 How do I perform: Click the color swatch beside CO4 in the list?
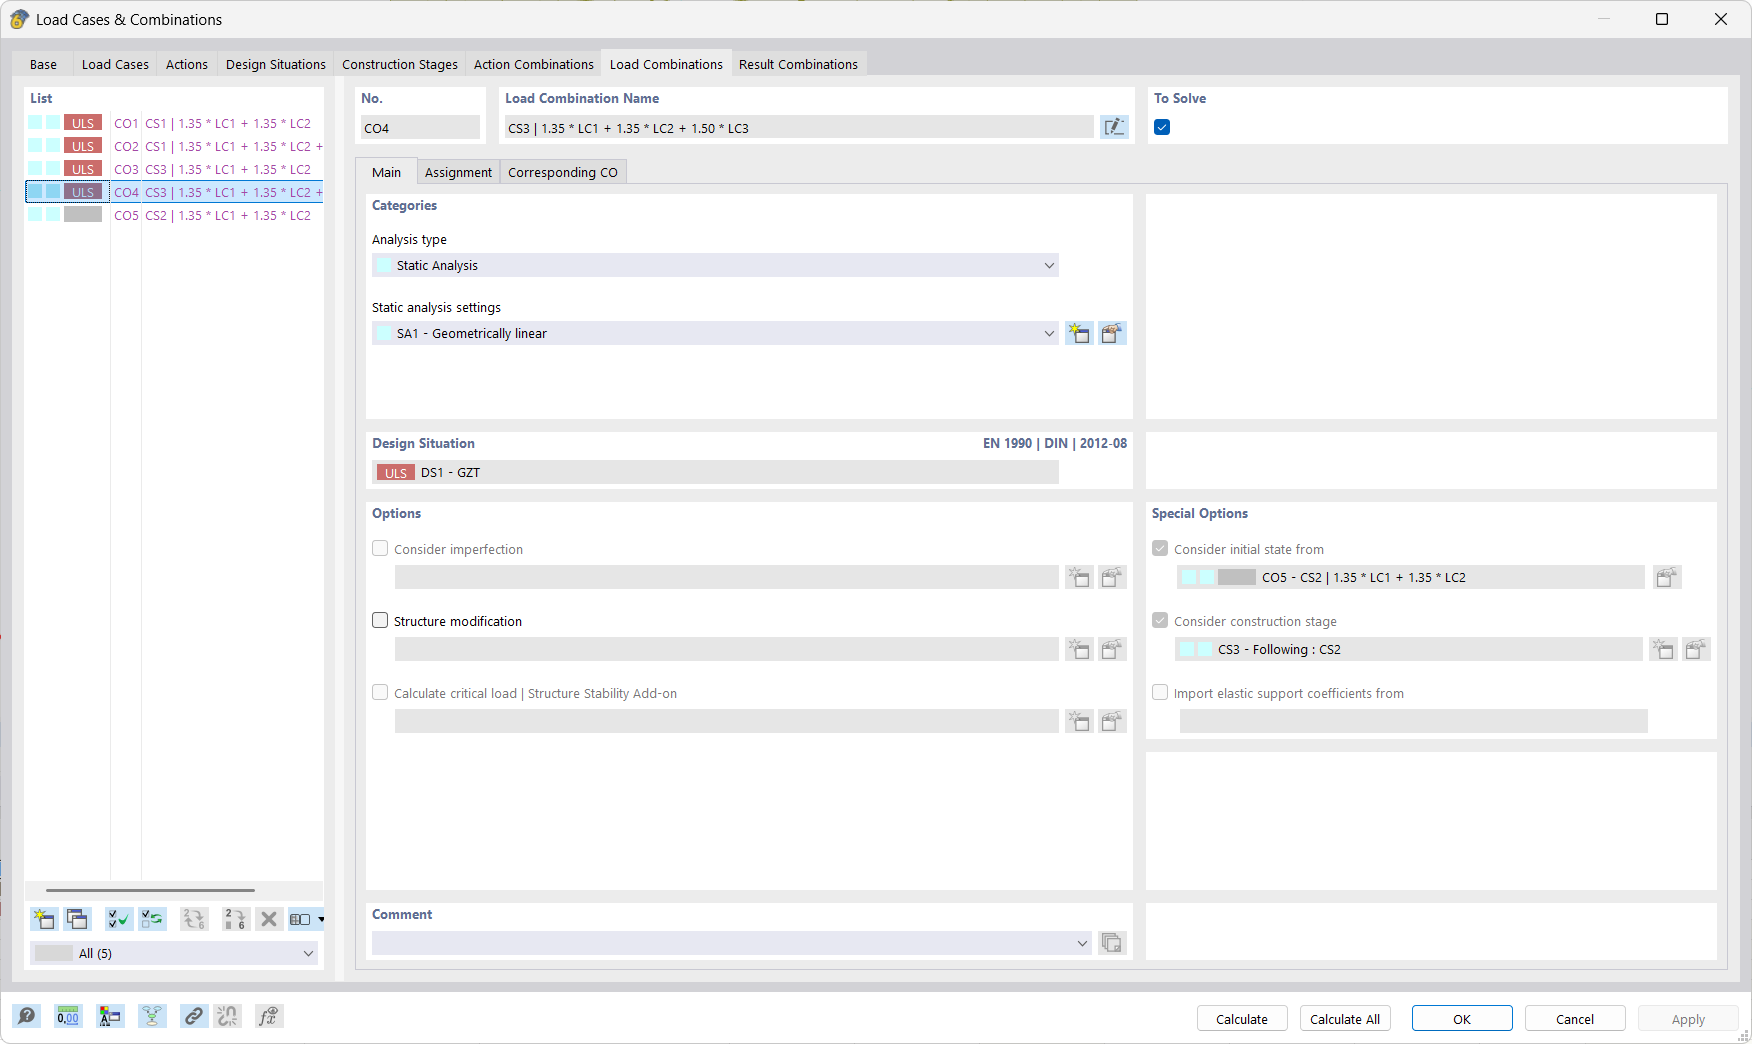(x=37, y=192)
